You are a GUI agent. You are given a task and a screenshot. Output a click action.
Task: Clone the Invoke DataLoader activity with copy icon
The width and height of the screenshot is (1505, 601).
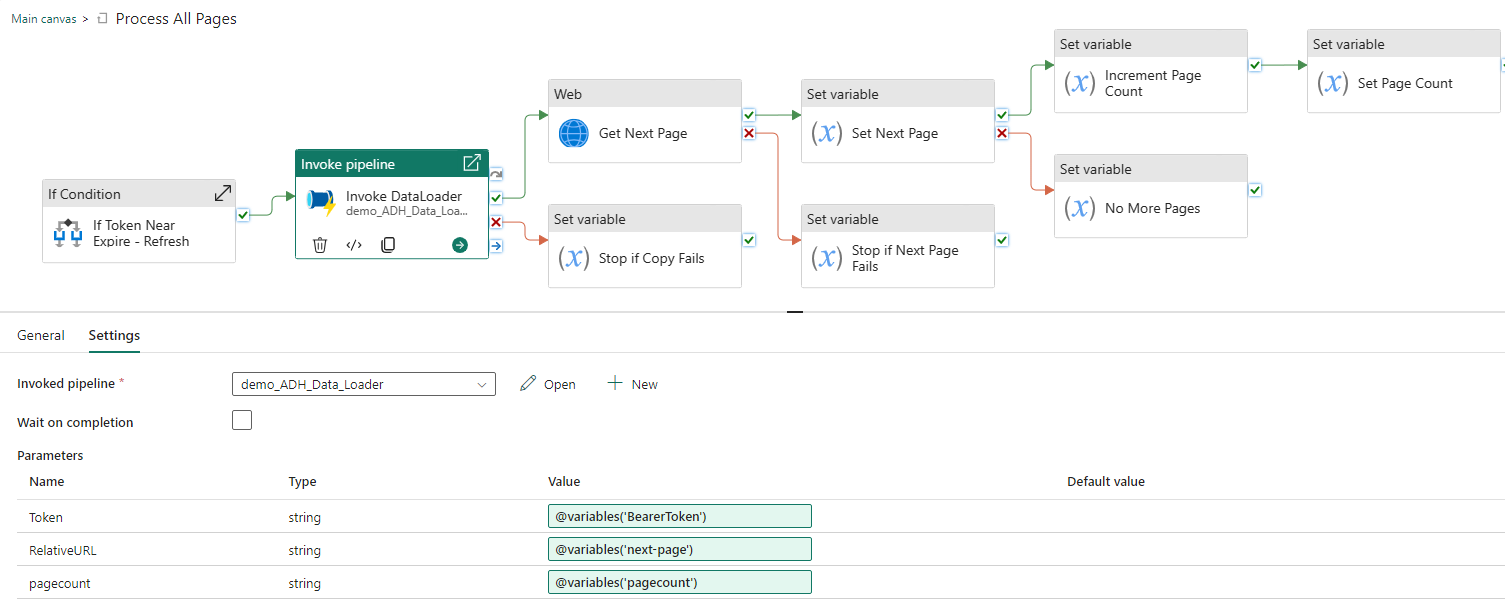point(388,244)
